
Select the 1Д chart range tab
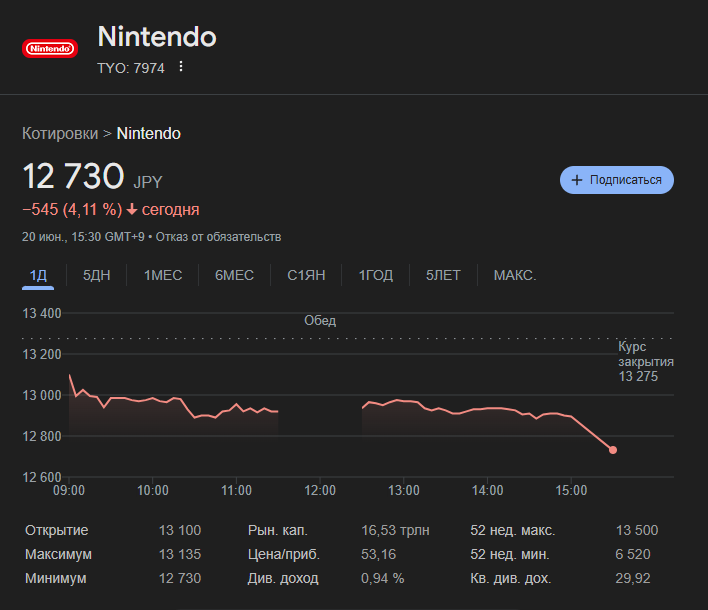click(x=38, y=275)
